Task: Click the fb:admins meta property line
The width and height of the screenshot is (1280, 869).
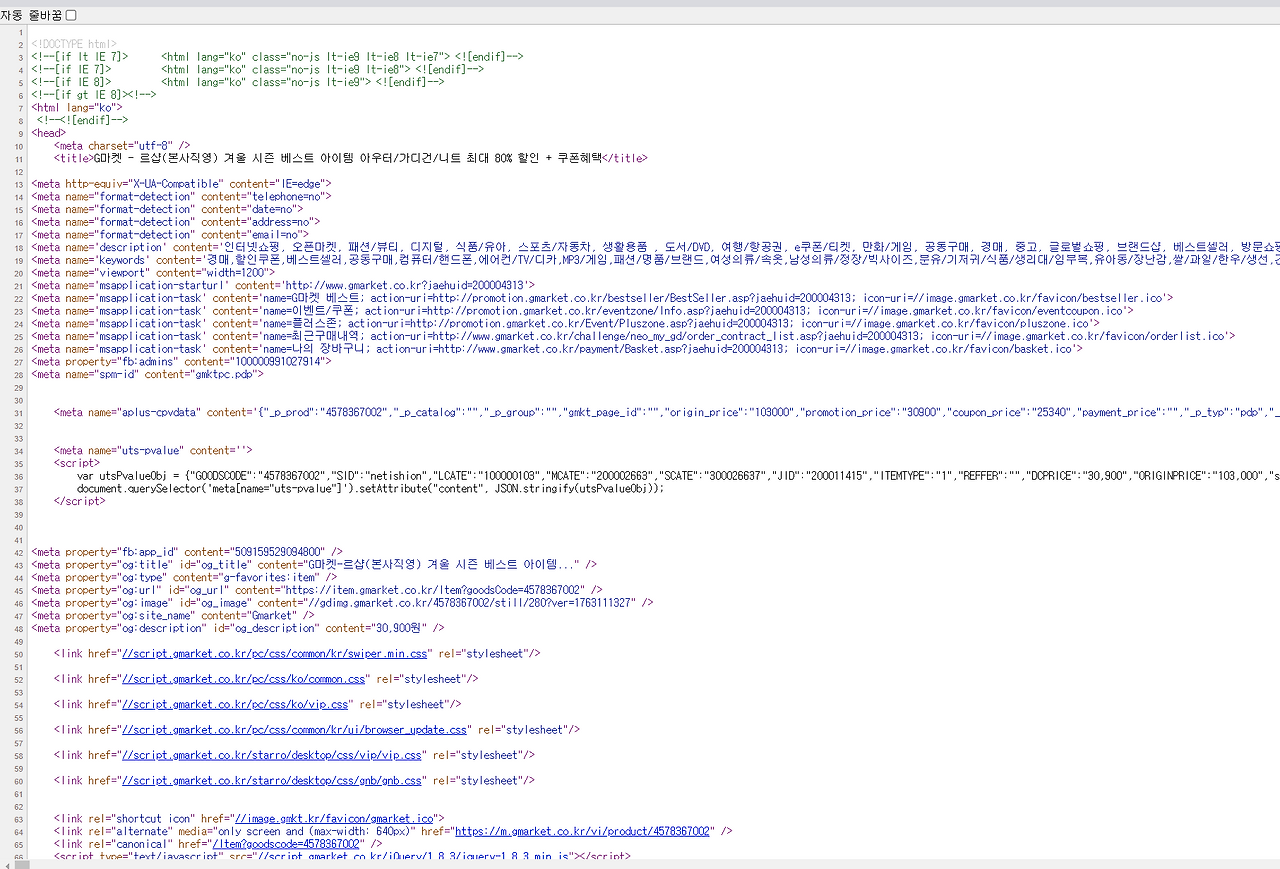Action: [x=181, y=361]
